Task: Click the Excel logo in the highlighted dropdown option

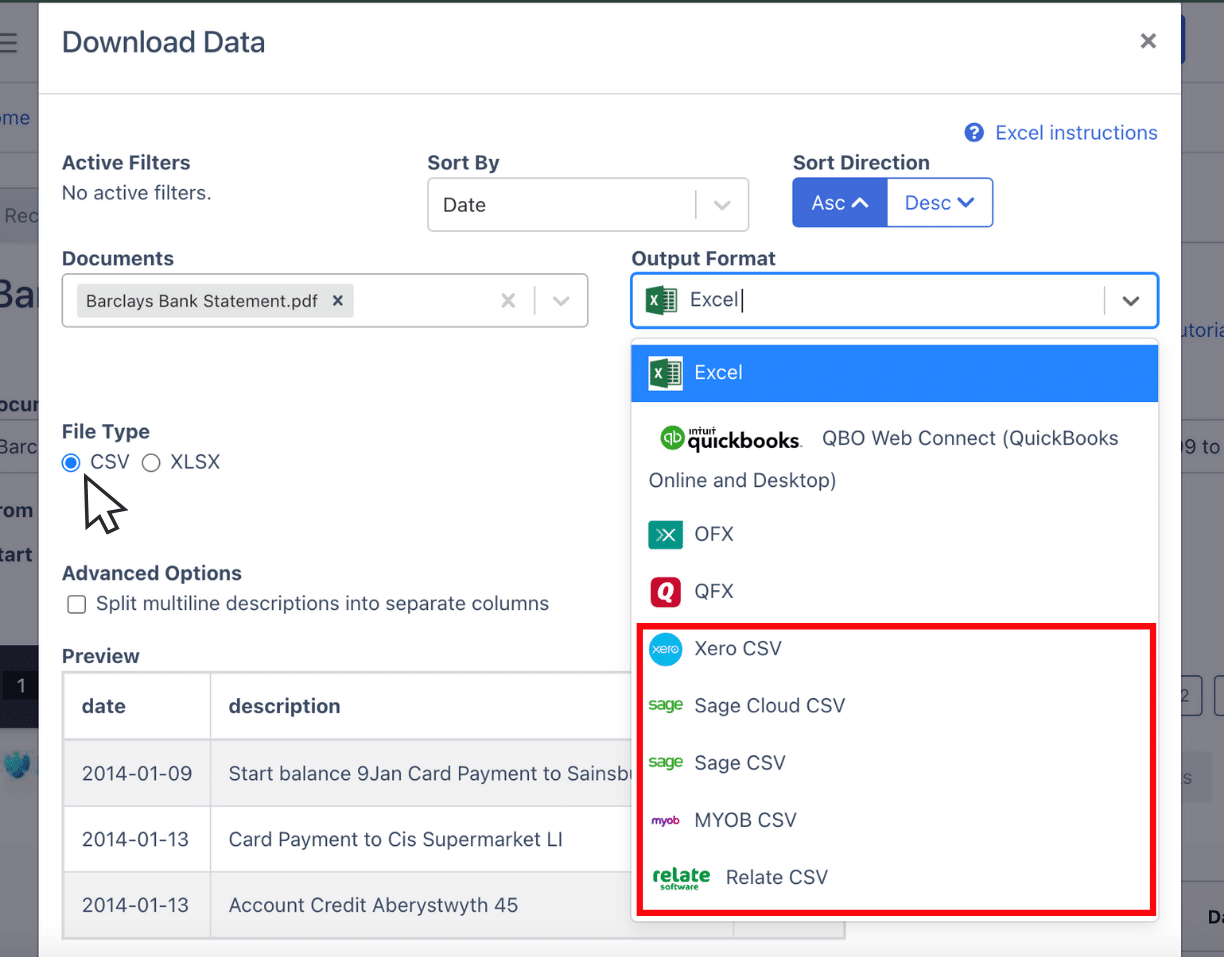Action: 666,373
